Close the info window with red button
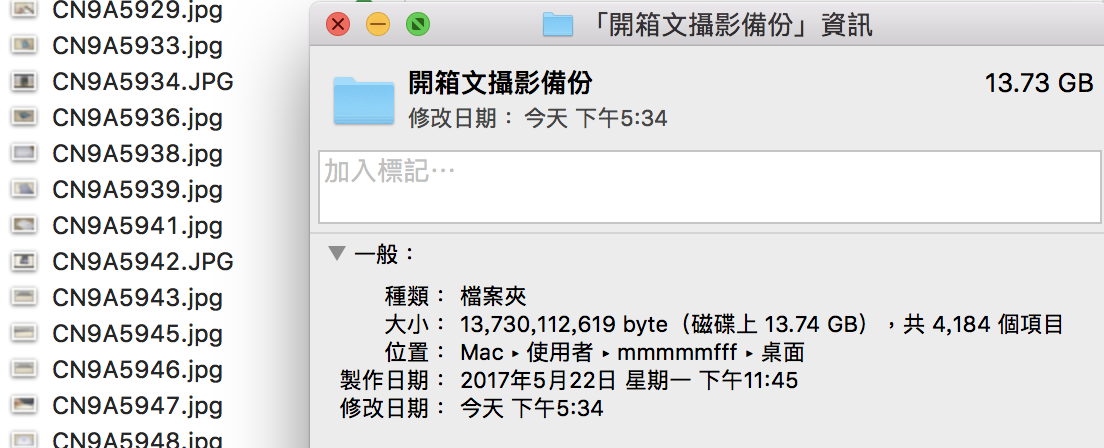 tap(339, 25)
